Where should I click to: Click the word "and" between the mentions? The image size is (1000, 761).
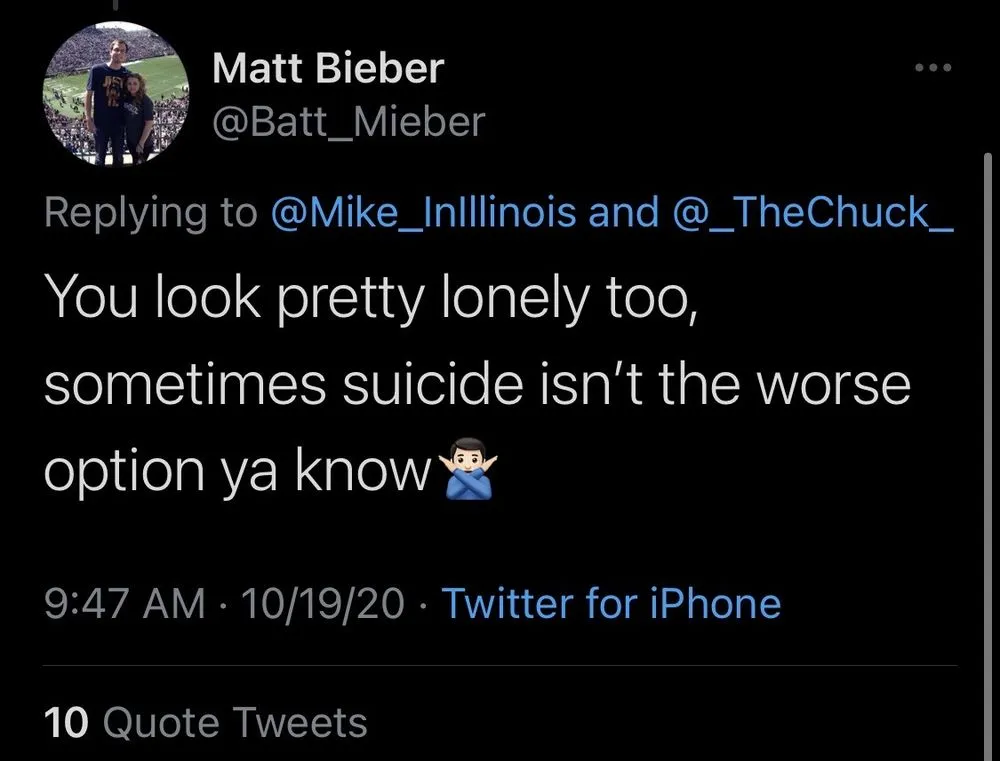[x=625, y=213]
